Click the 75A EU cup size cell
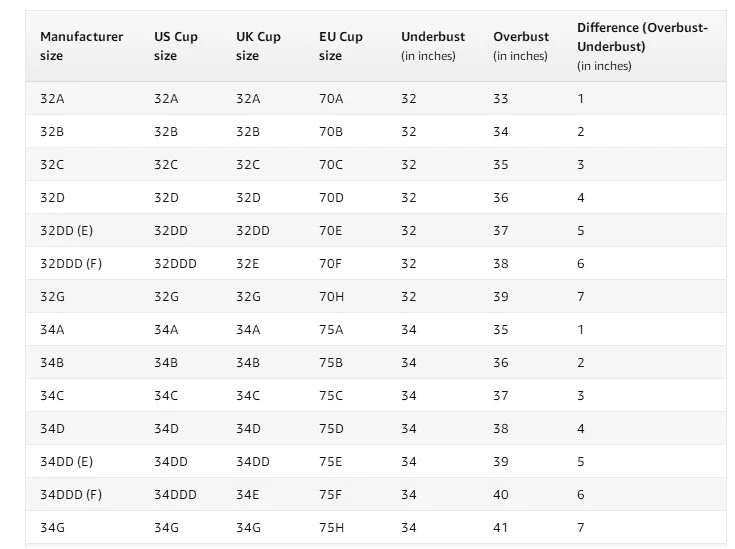Viewport: 735px width, 549px height. click(x=331, y=330)
